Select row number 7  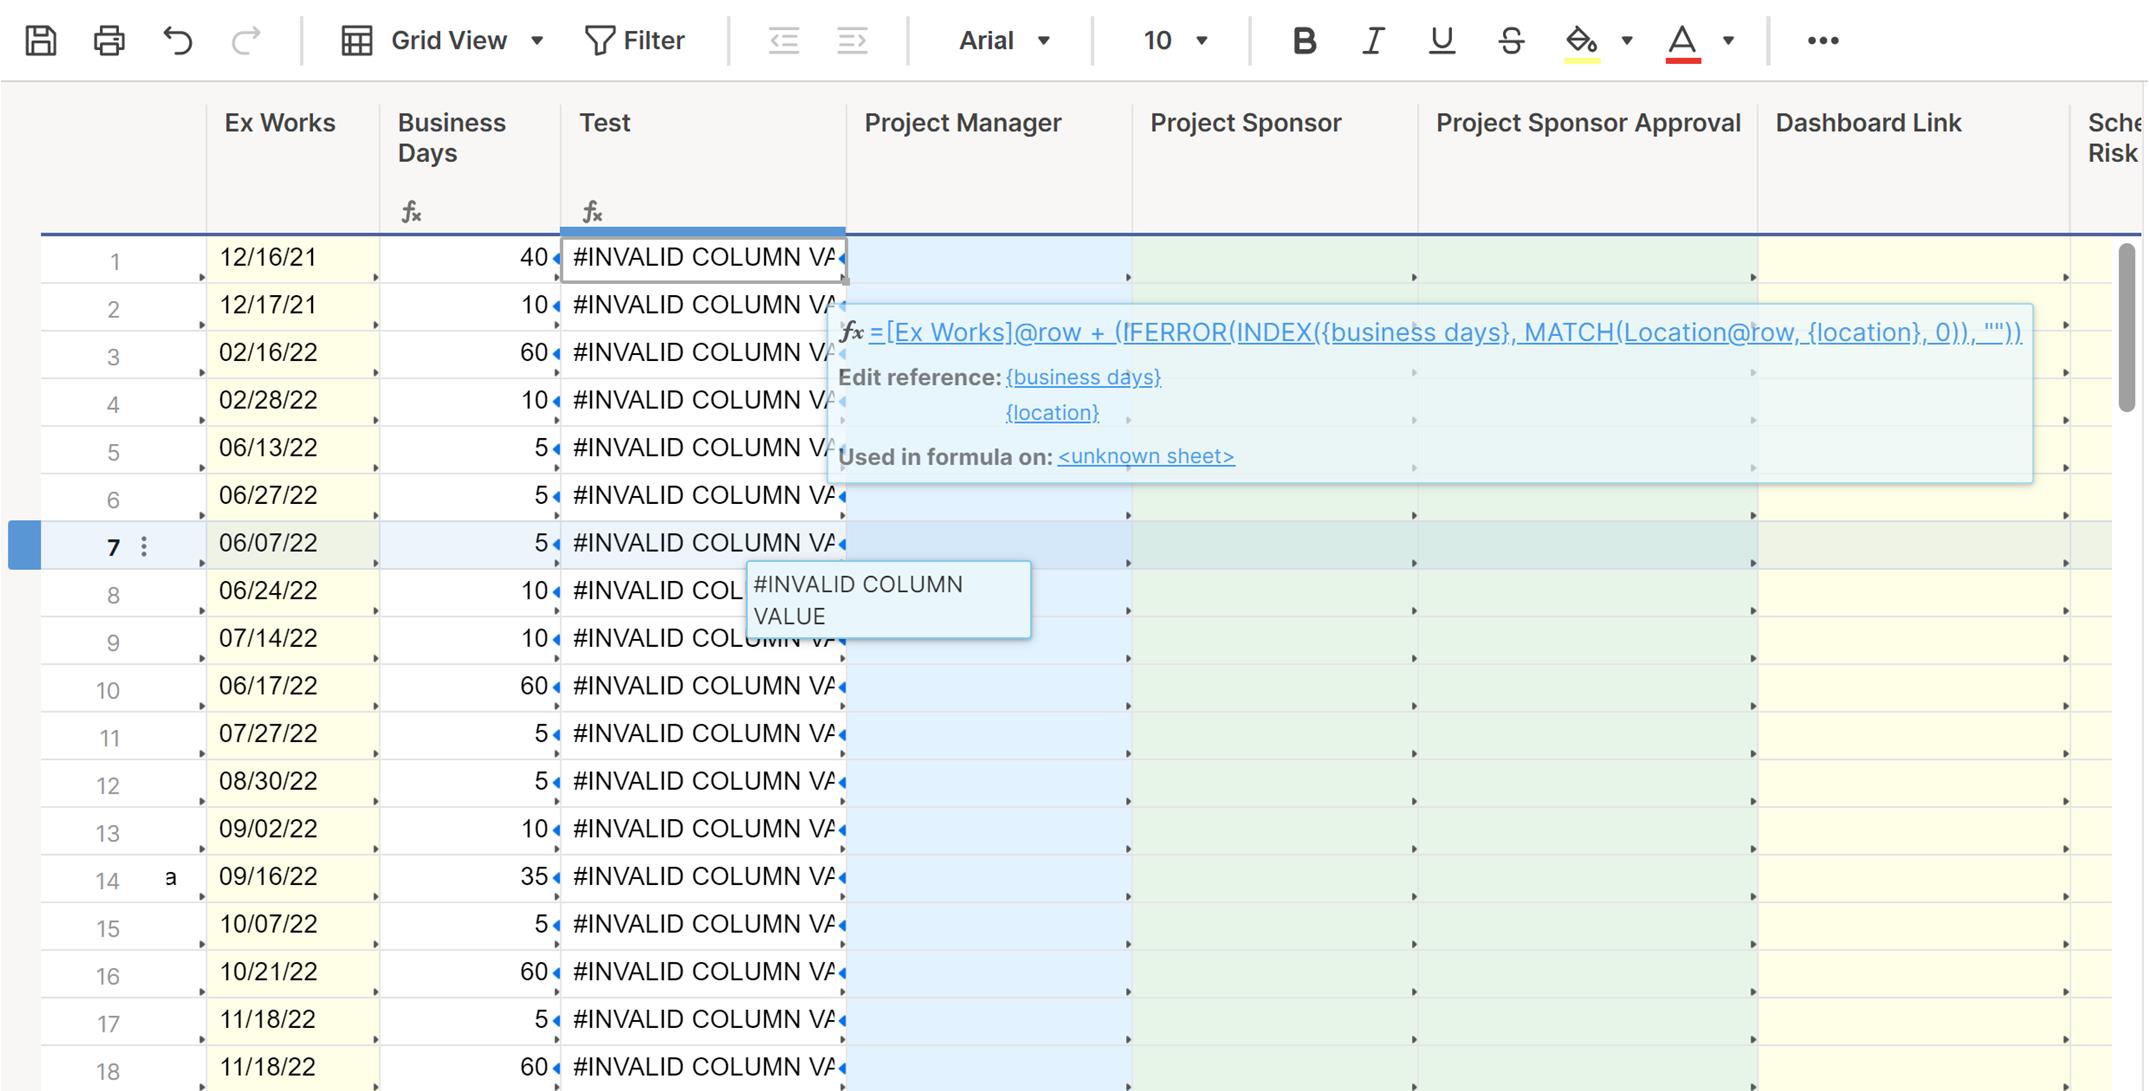coord(113,547)
